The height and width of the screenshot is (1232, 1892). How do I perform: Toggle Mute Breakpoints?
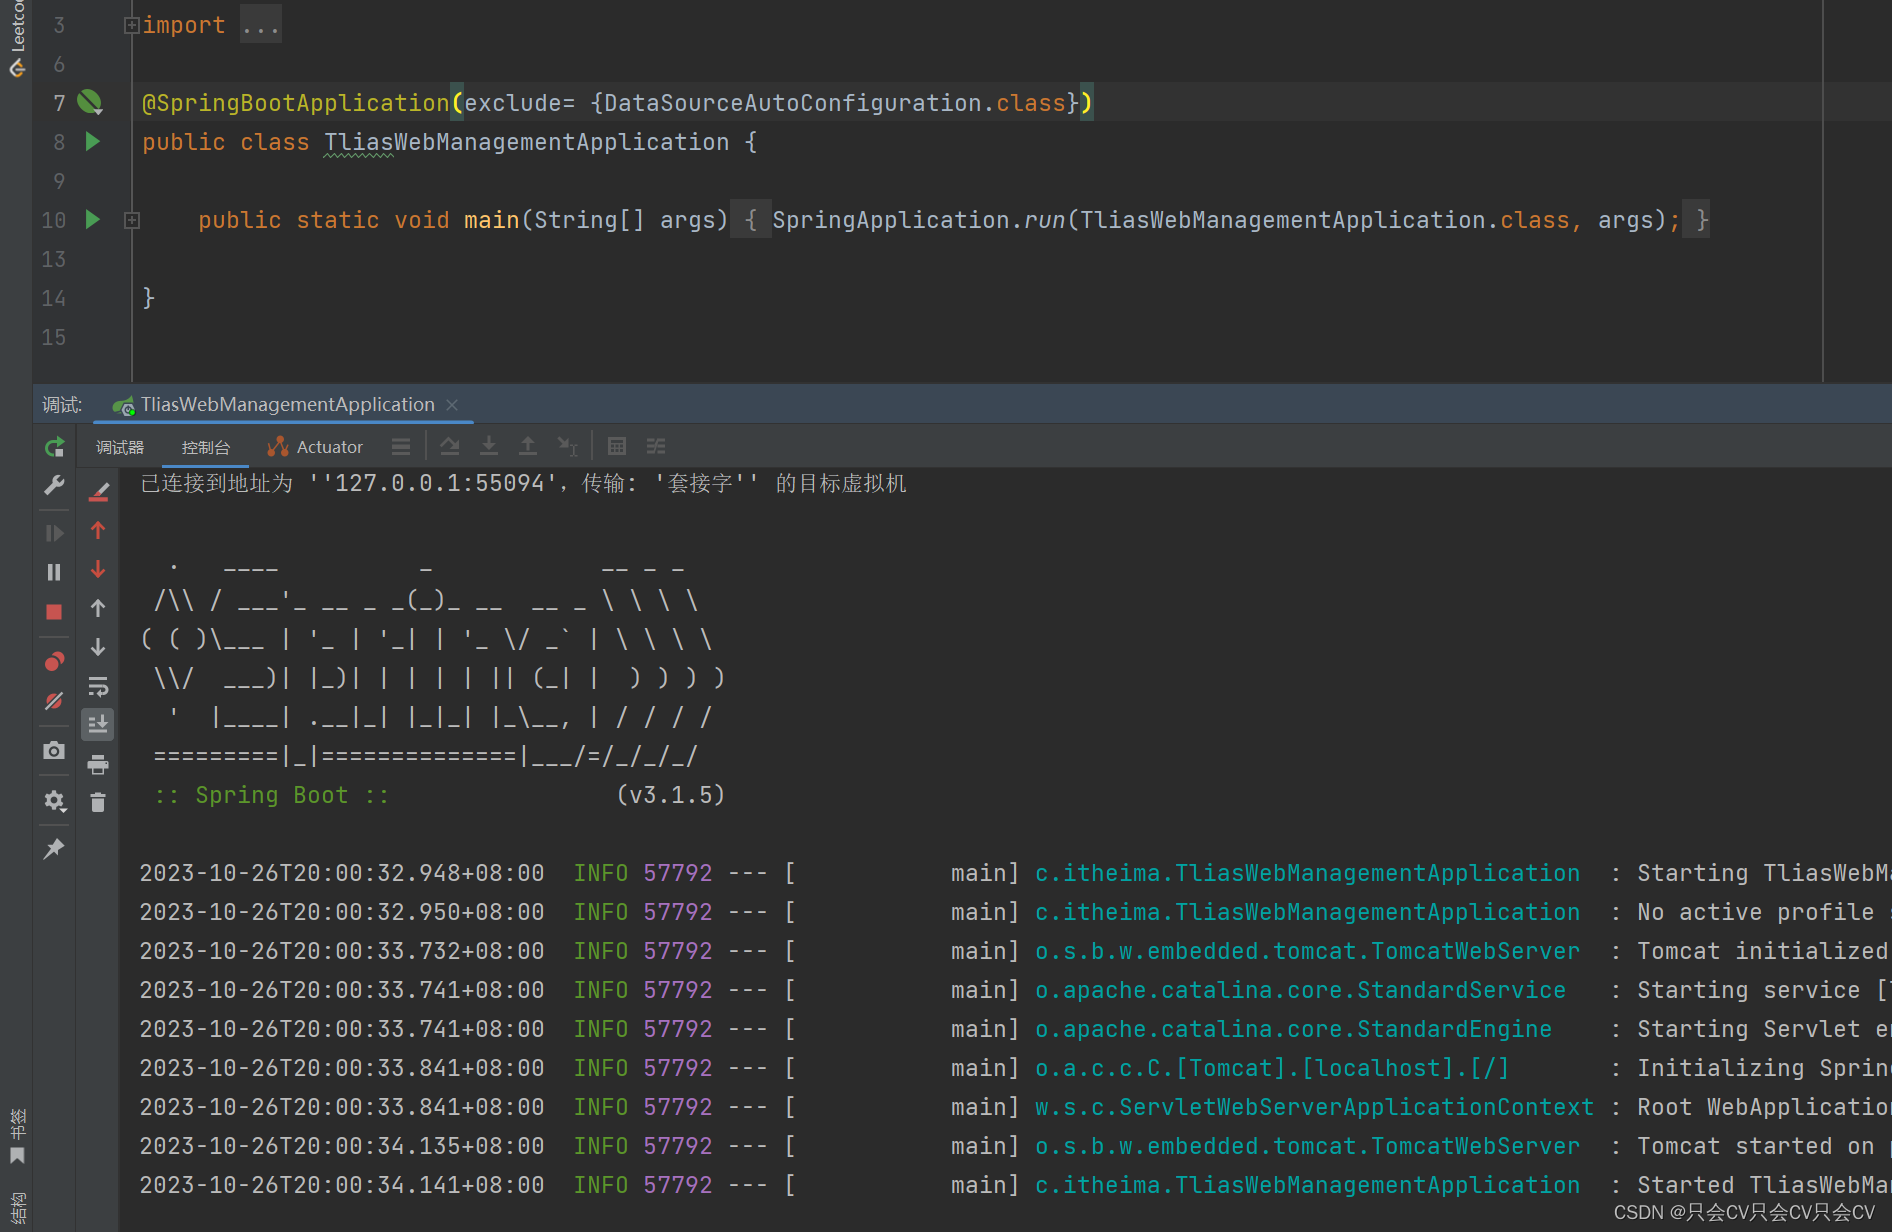pos(54,701)
